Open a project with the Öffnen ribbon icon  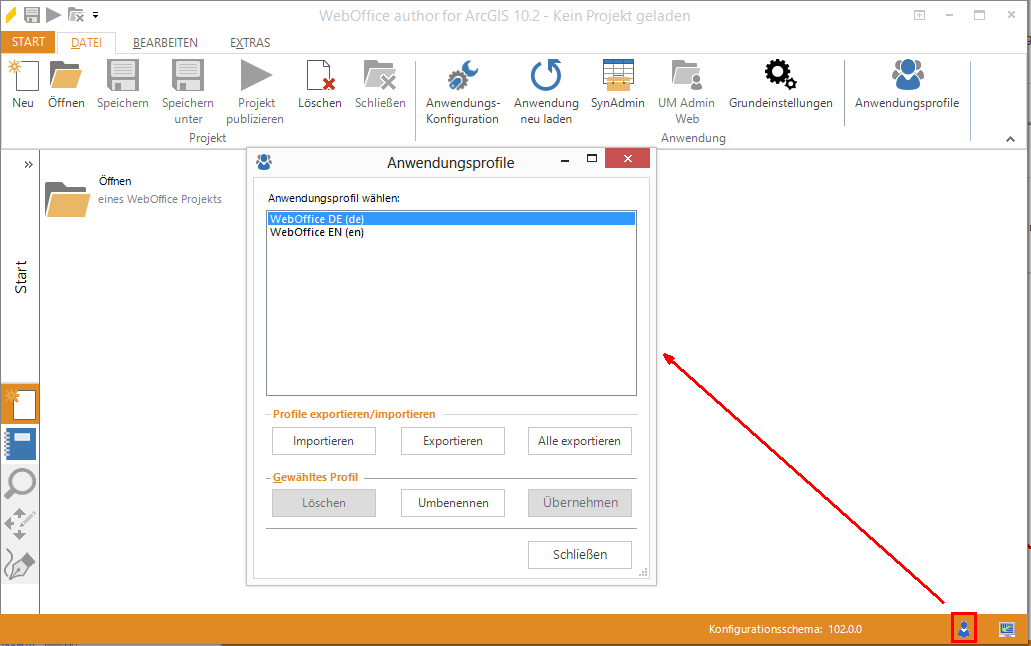click(x=66, y=77)
